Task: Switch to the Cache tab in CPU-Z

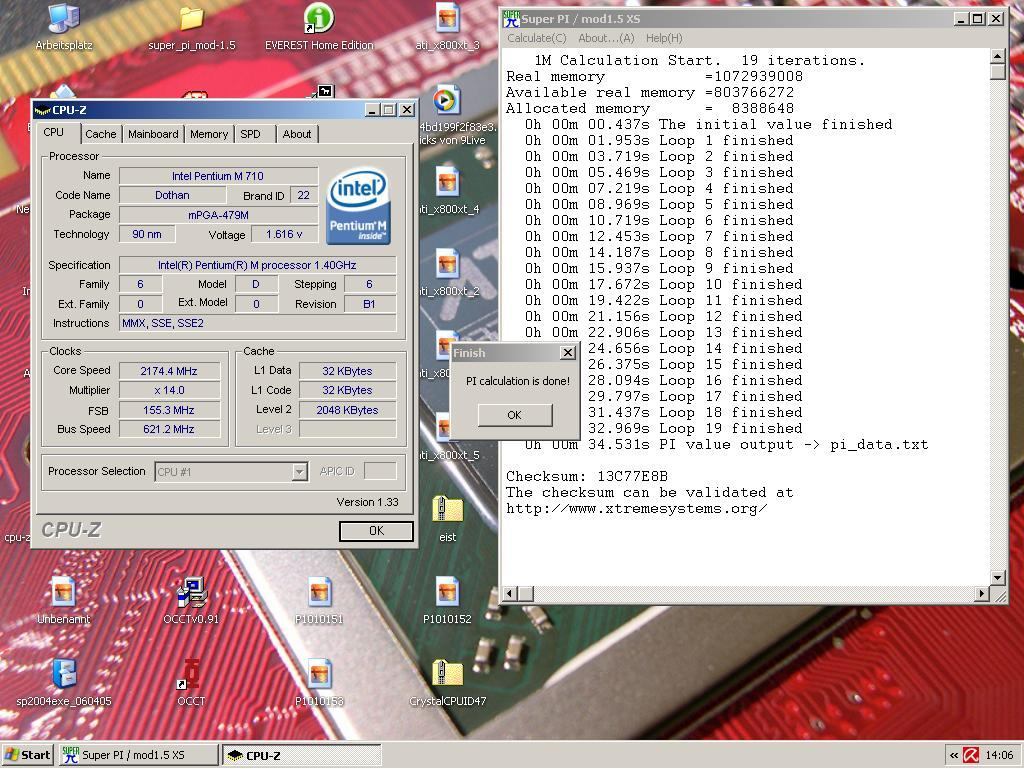Action: 101,134
